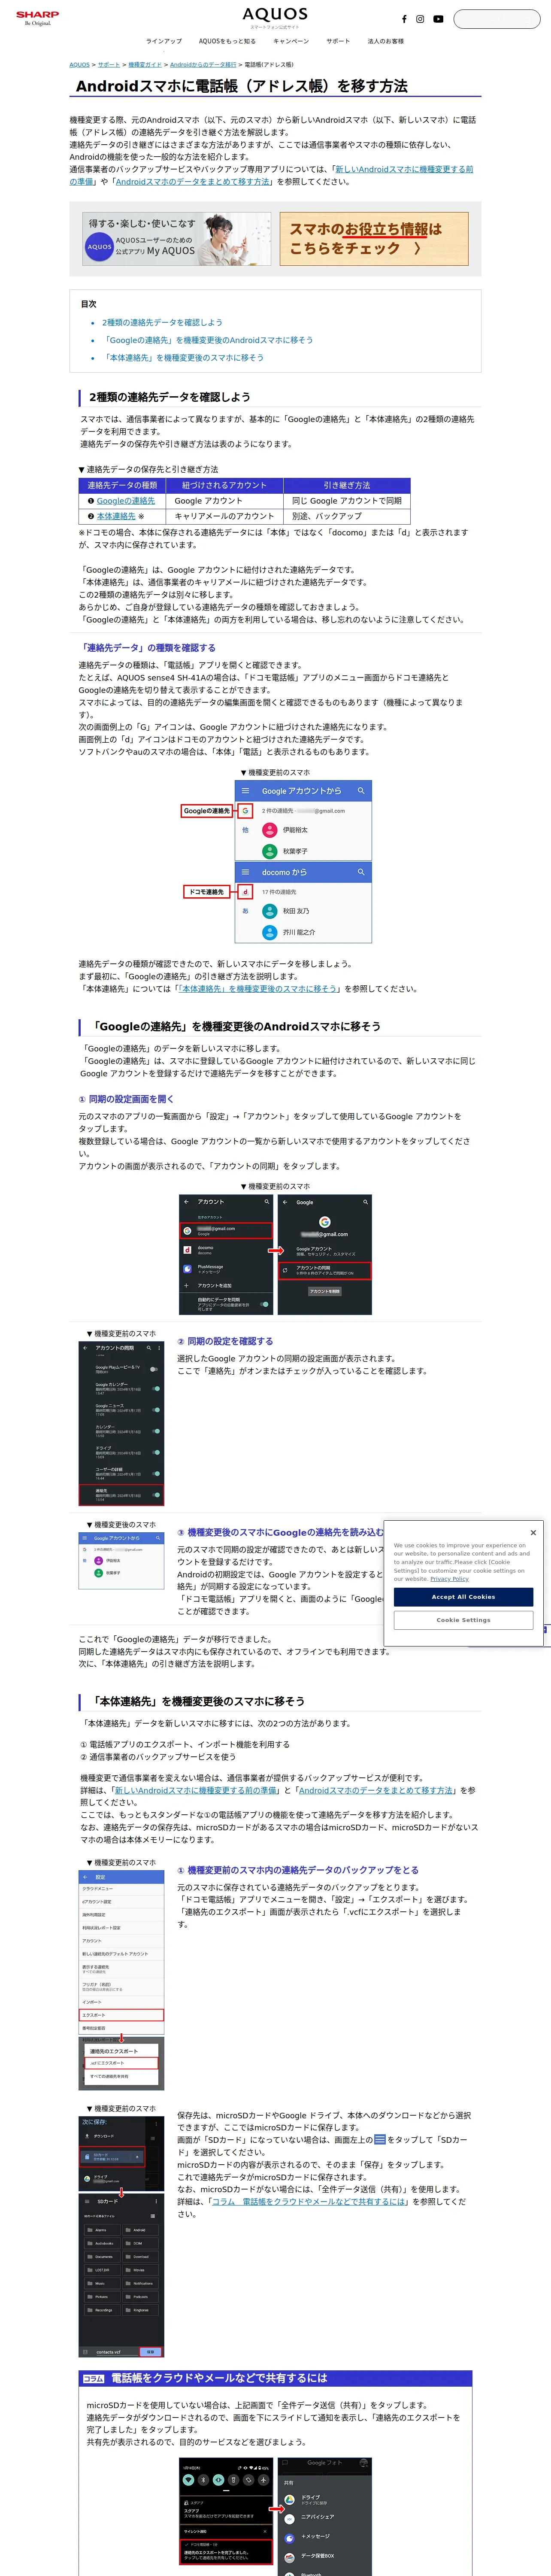
Task: Click the header search input field
Action: 496,19
